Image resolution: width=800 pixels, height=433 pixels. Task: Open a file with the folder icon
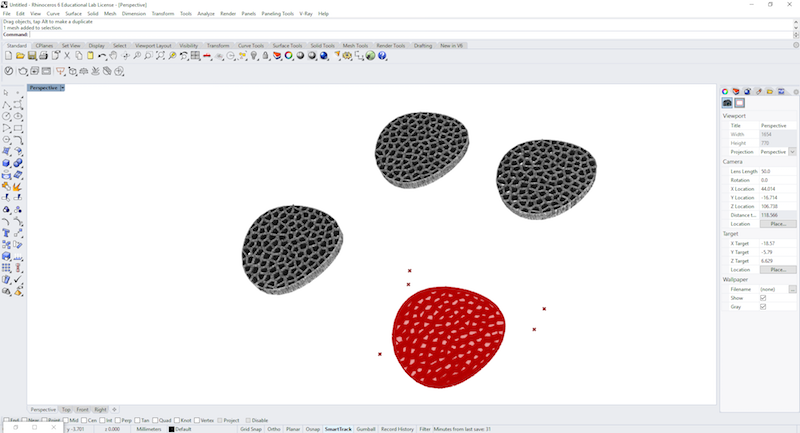(x=20, y=56)
